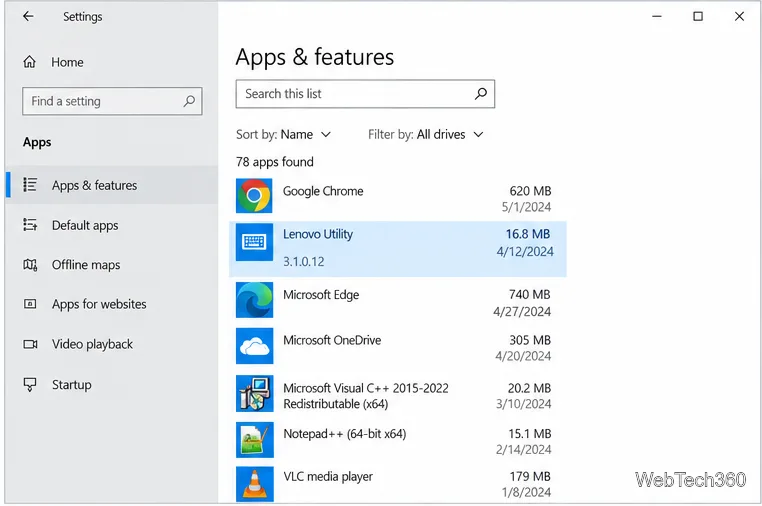Open Offline maps settings
This screenshot has width=762, height=506.
coord(86,265)
